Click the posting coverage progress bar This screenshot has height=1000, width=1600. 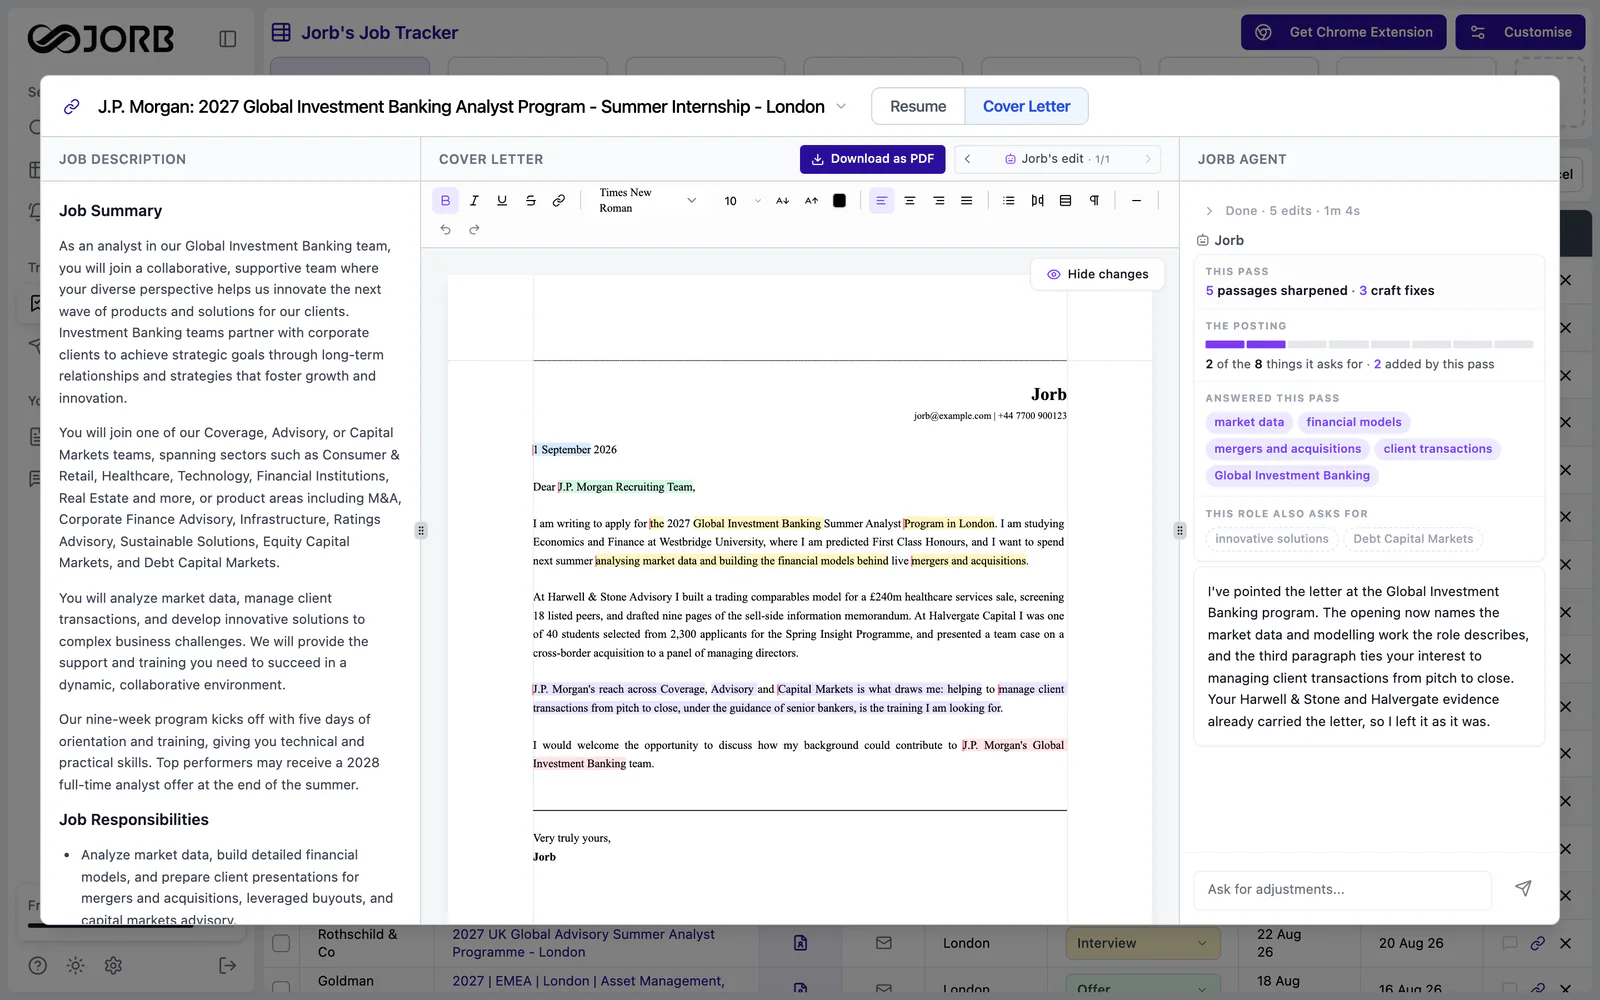pos(1369,344)
